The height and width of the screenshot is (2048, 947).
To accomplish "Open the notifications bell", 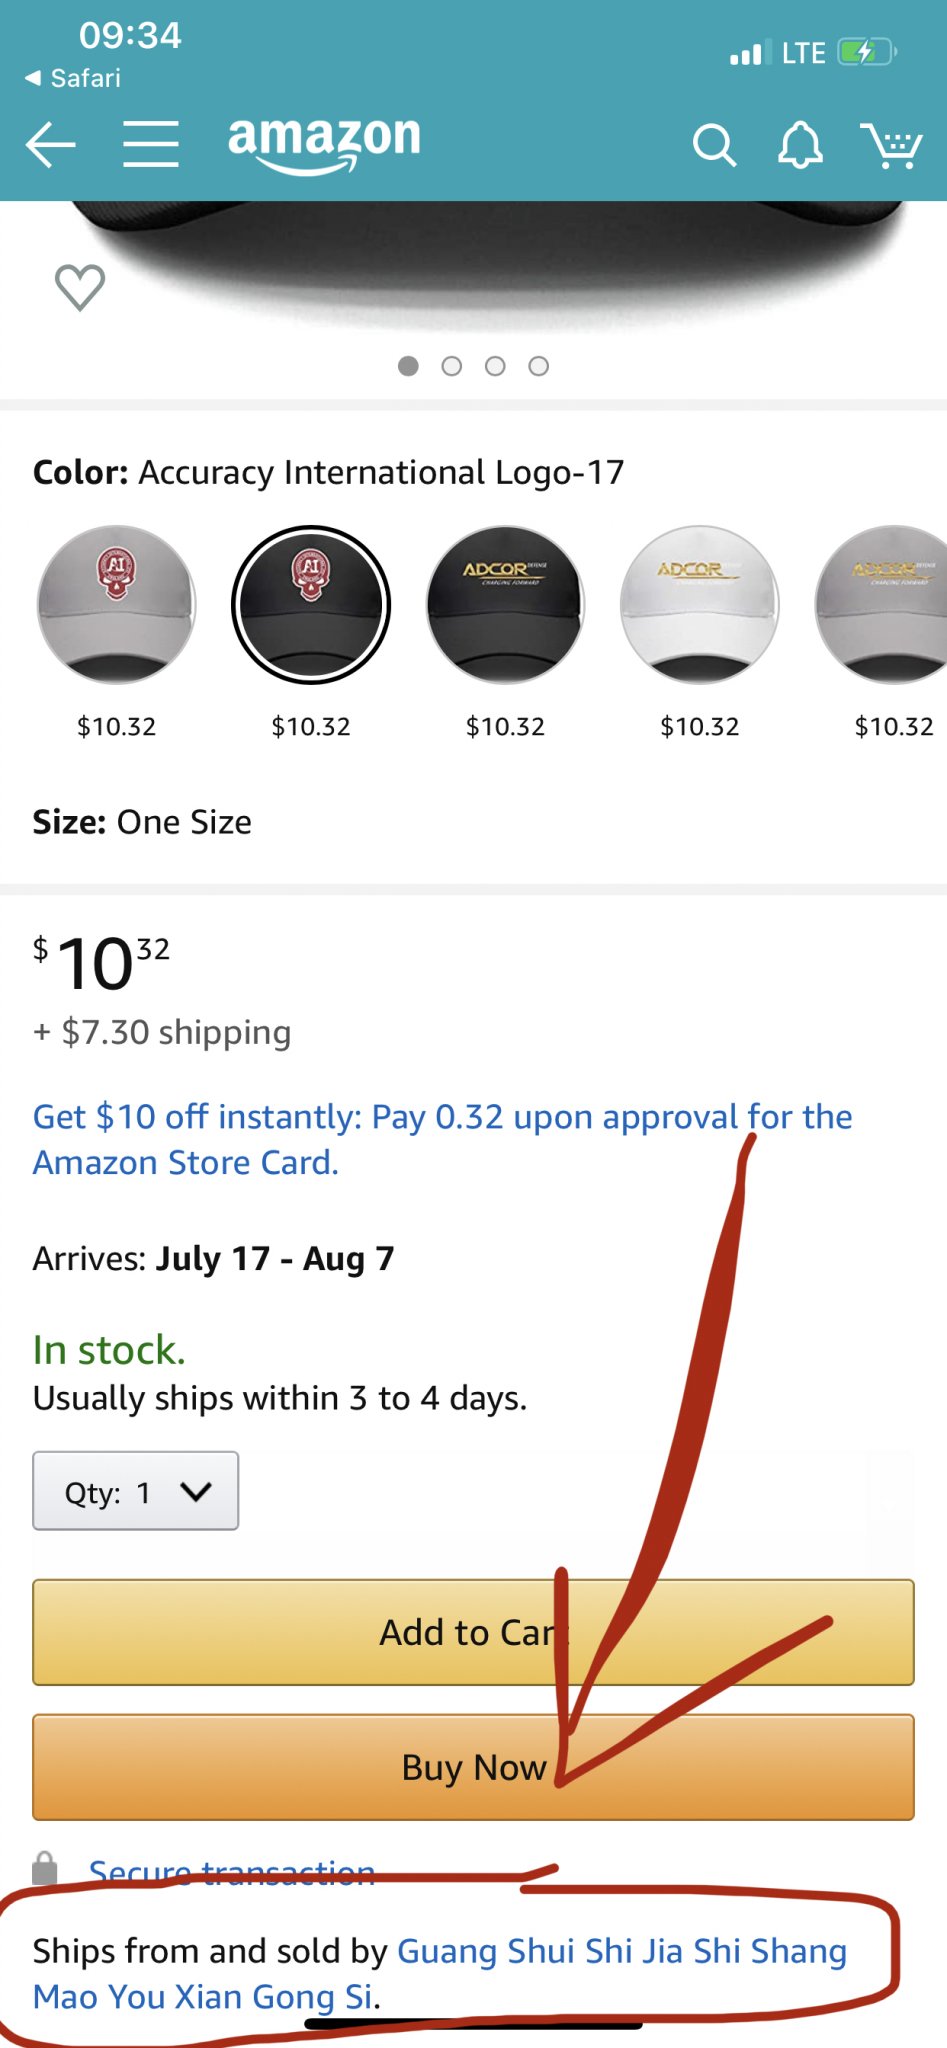I will (x=800, y=146).
